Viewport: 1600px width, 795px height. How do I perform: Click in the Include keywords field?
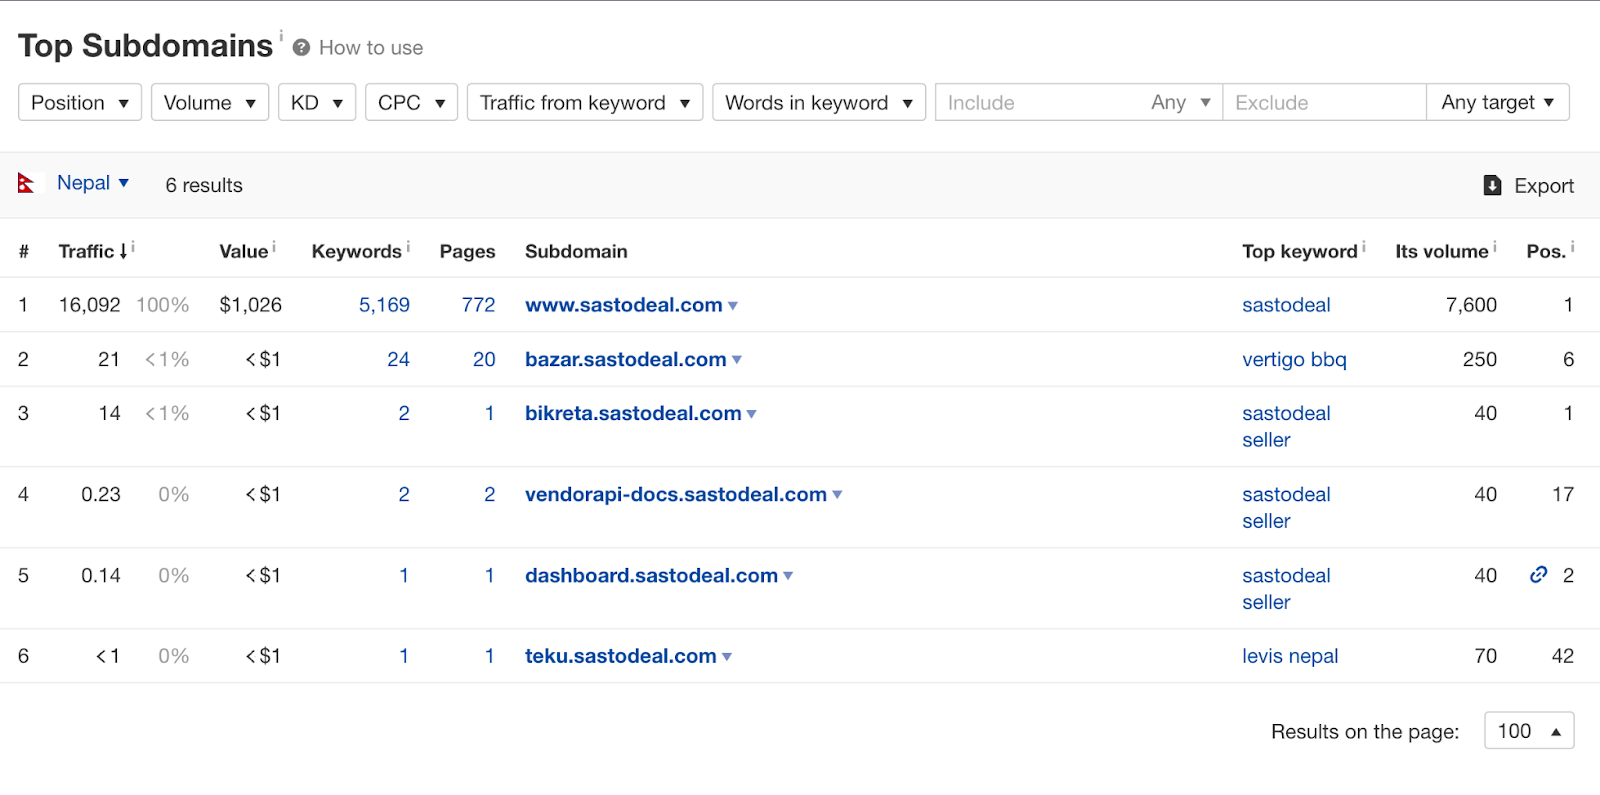pyautogui.click(x=1038, y=102)
